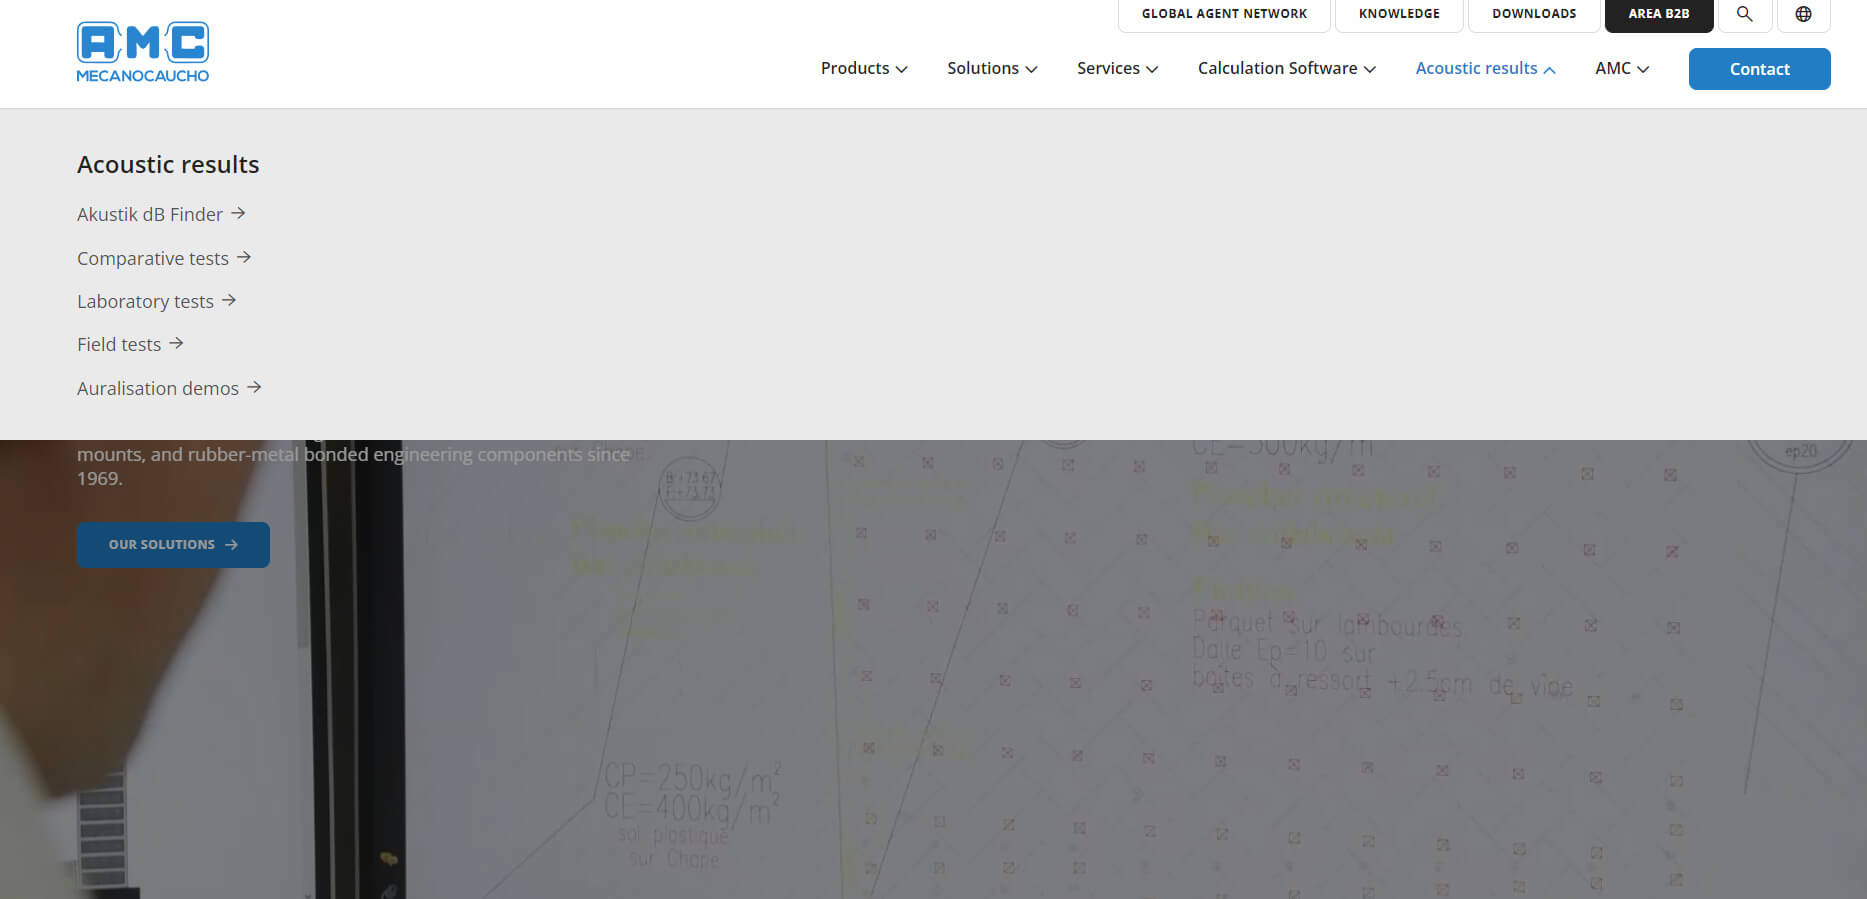This screenshot has width=1867, height=899.
Task: Expand the Products menu
Action: click(864, 68)
